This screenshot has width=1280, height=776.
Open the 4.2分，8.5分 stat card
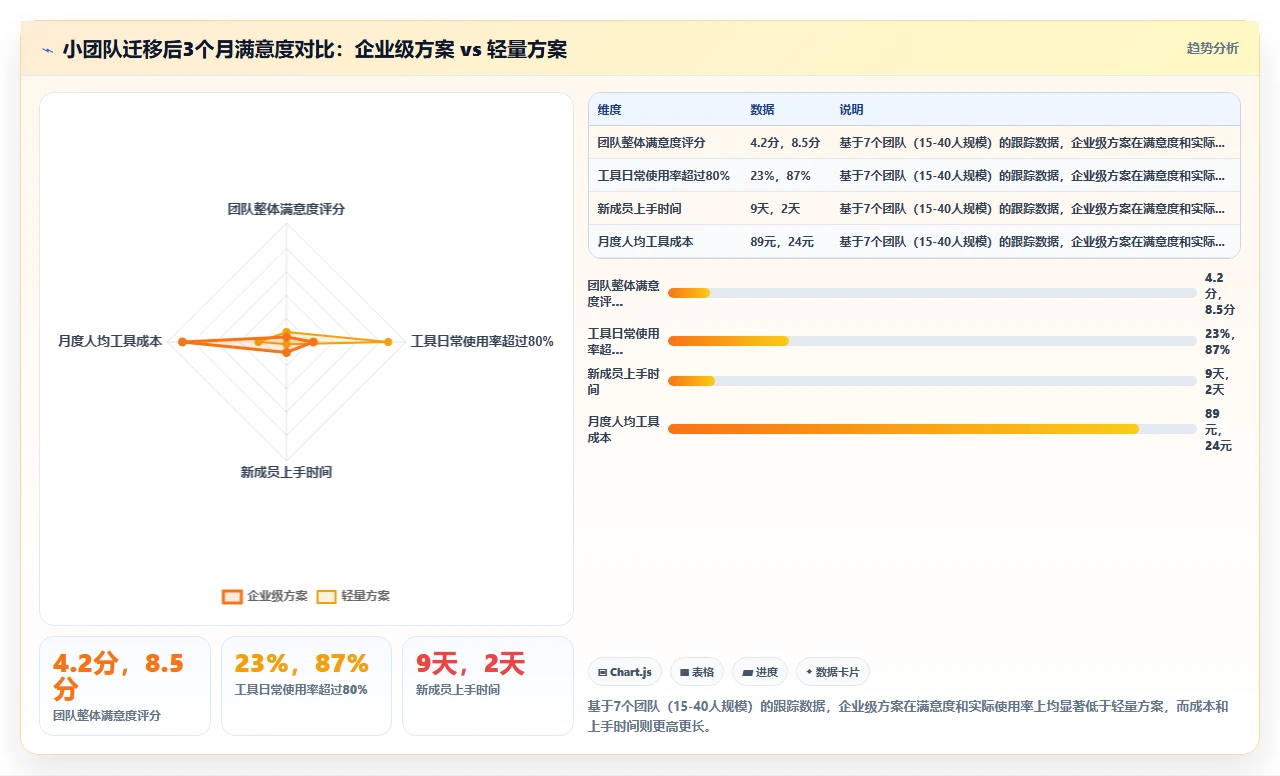click(125, 686)
